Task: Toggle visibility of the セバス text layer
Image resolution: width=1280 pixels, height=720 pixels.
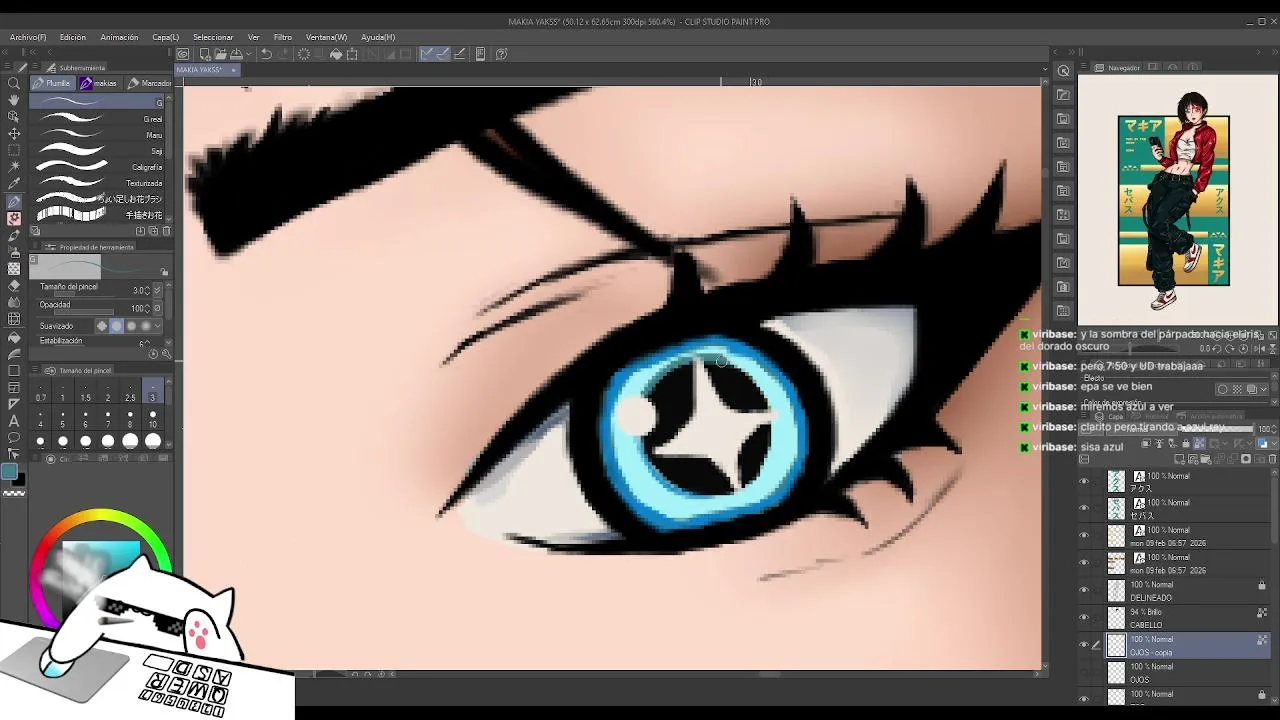Action: pos(1084,508)
